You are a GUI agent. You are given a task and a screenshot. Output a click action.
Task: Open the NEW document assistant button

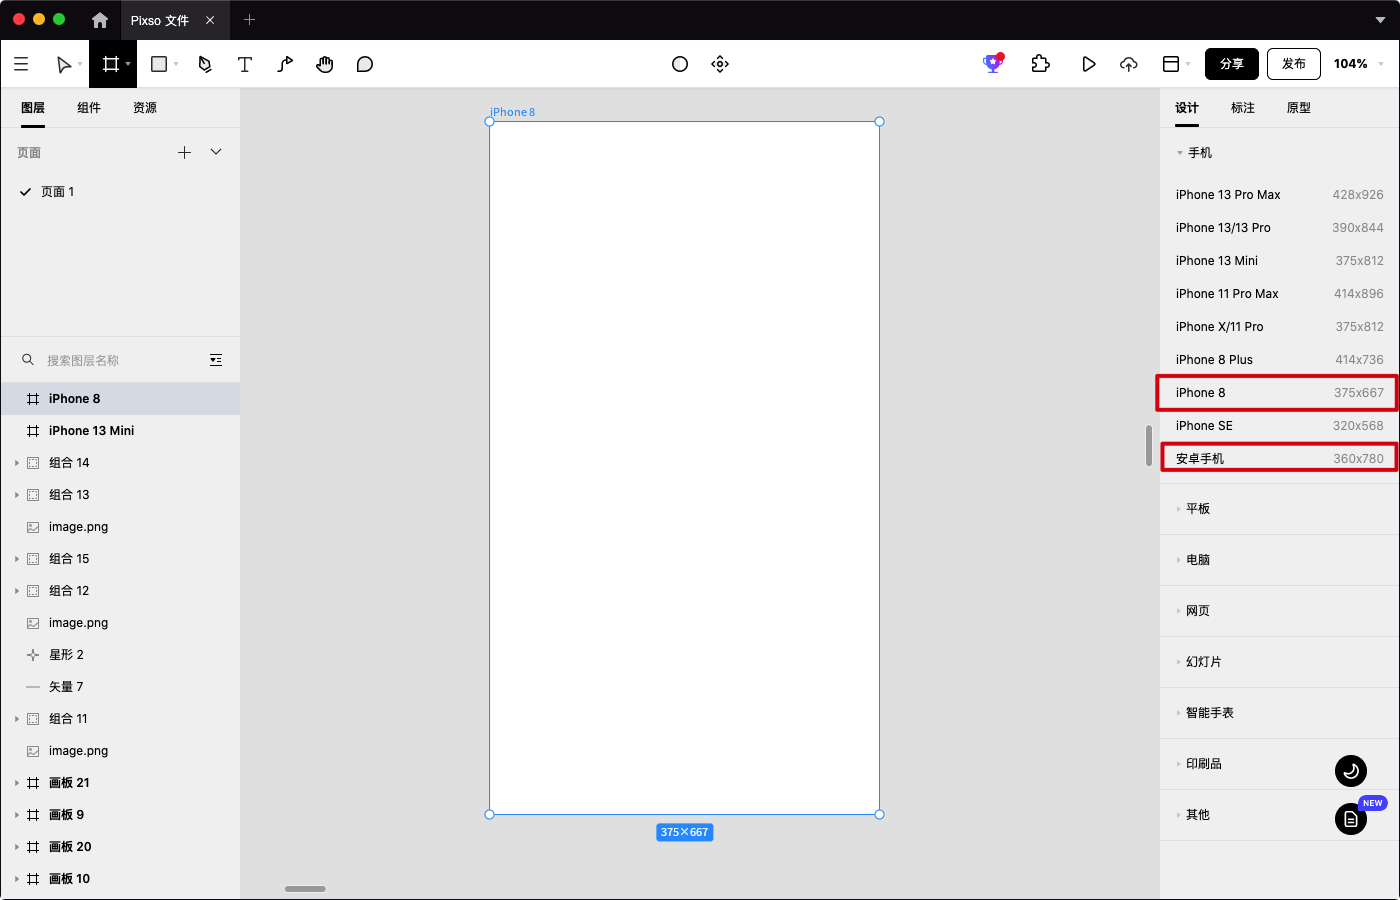[1351, 819]
